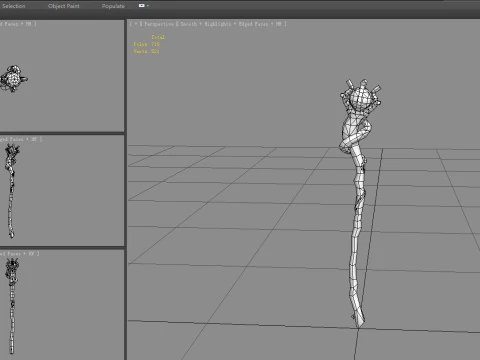480x360 pixels.
Task: Click the yellow Total statistics header
Action: pyautogui.click(x=158, y=37)
